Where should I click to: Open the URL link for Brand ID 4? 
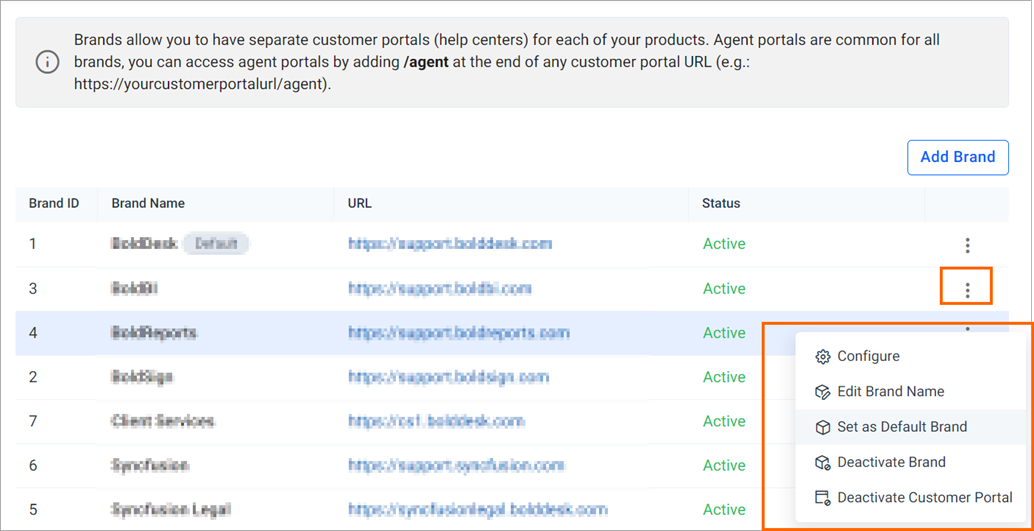(459, 333)
